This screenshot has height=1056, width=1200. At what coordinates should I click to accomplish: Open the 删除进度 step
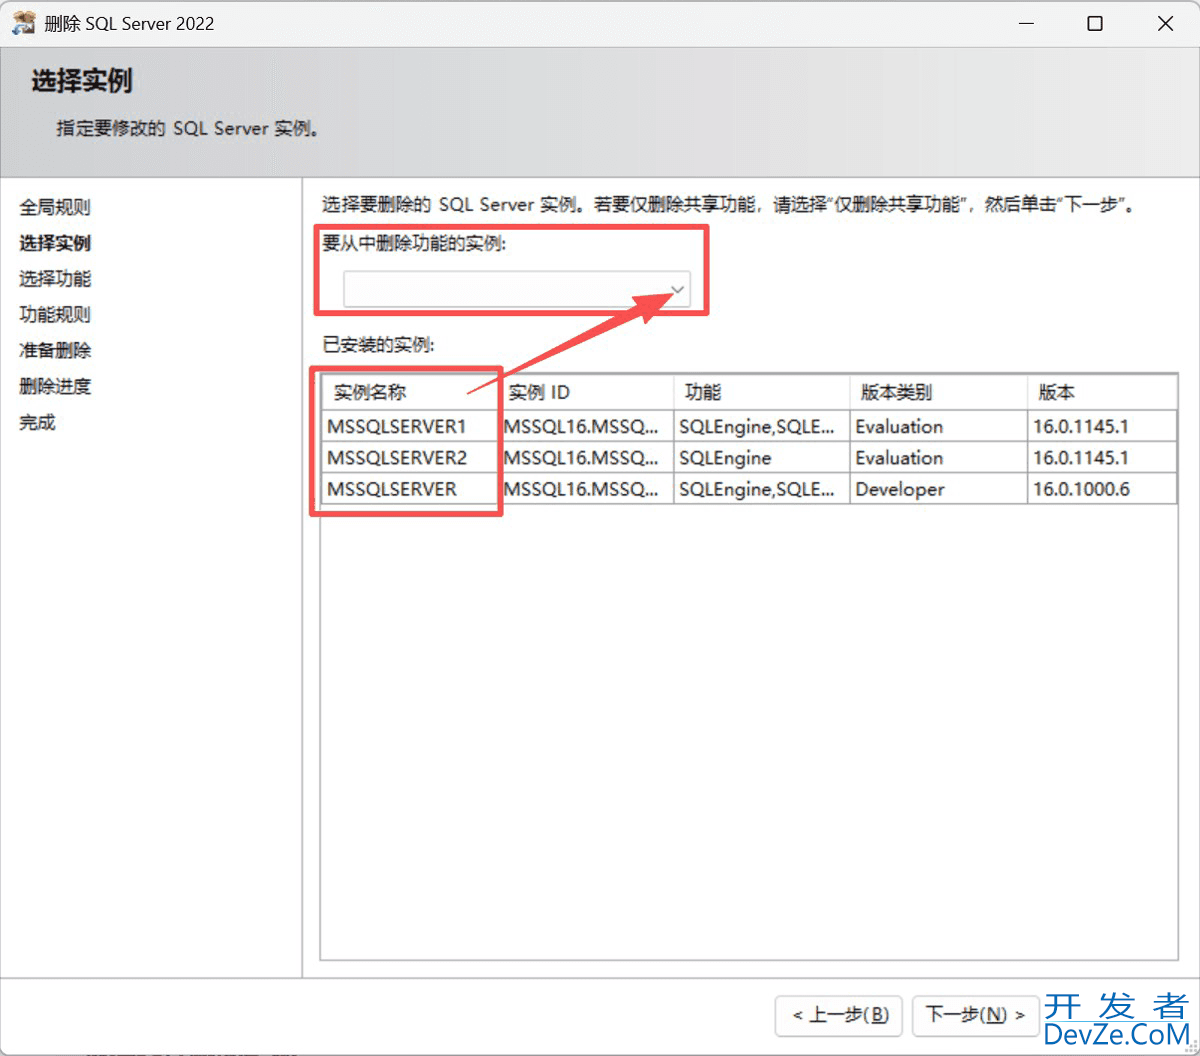(x=54, y=387)
